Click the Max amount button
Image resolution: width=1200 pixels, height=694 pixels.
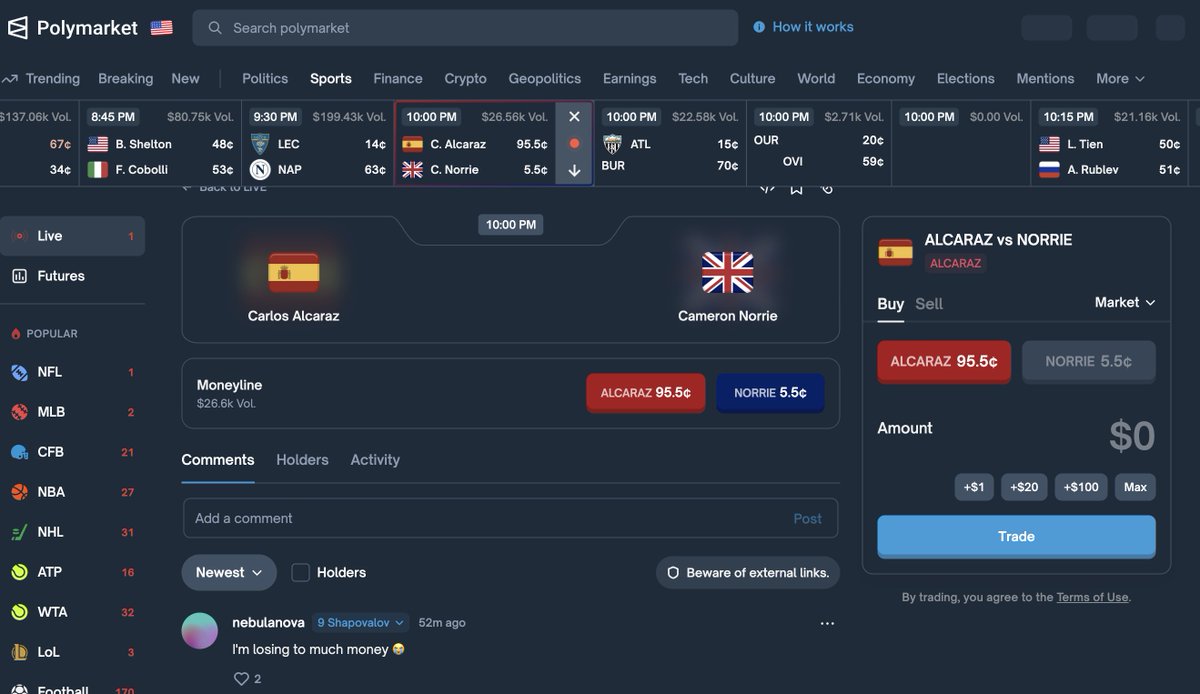click(x=1135, y=487)
